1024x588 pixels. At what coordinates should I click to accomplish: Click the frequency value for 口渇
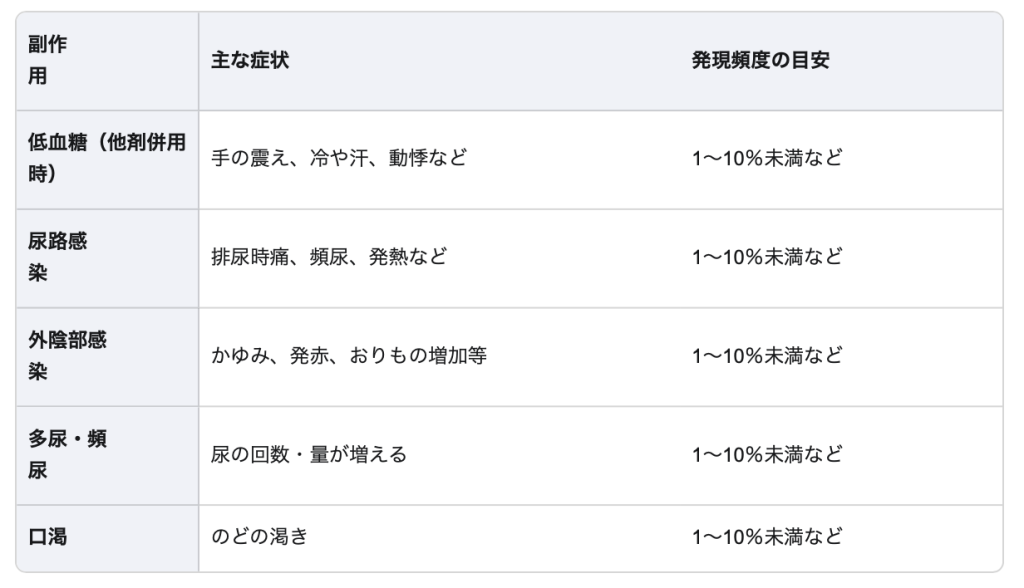pos(767,536)
